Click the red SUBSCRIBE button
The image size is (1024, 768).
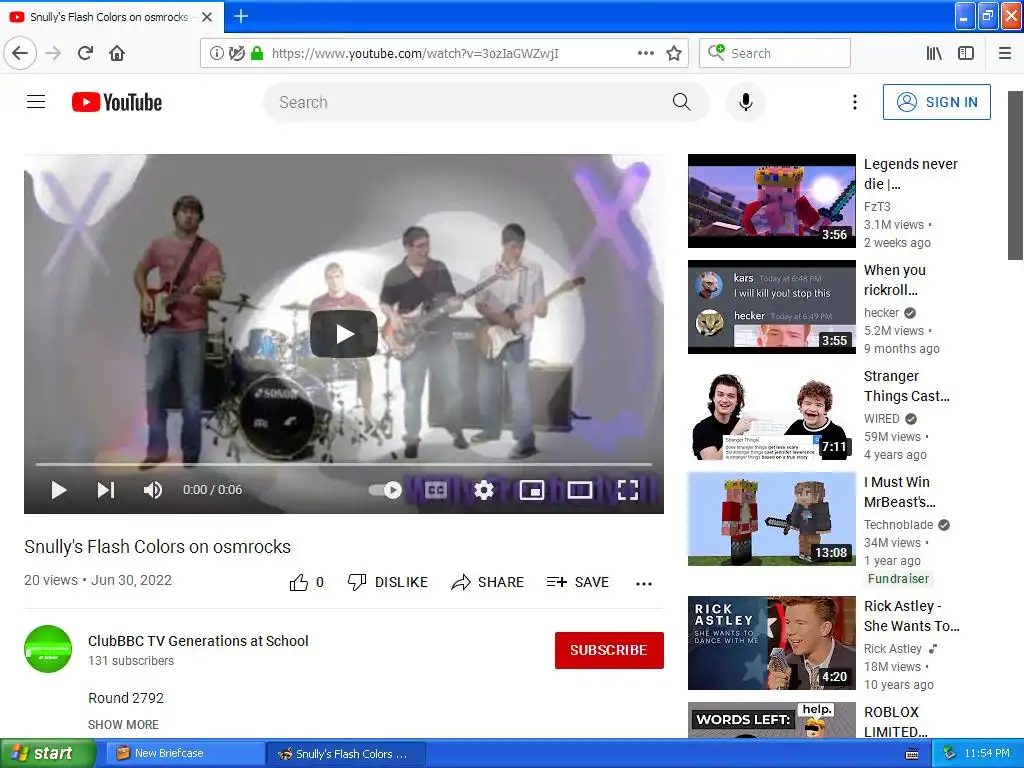coord(609,650)
